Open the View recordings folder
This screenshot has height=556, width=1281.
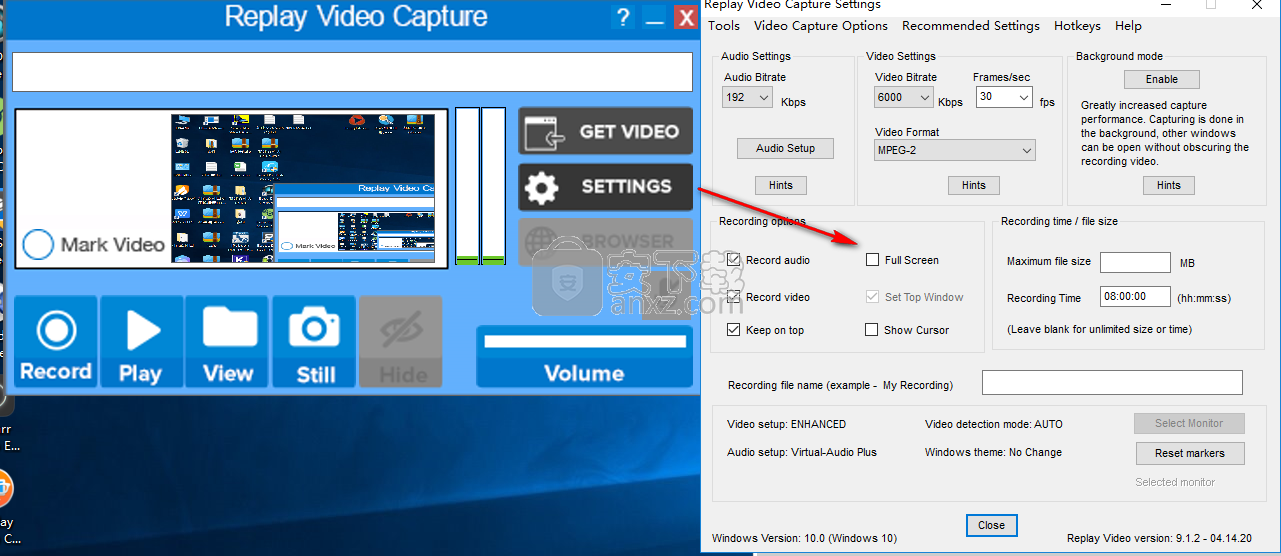pyautogui.click(x=228, y=341)
